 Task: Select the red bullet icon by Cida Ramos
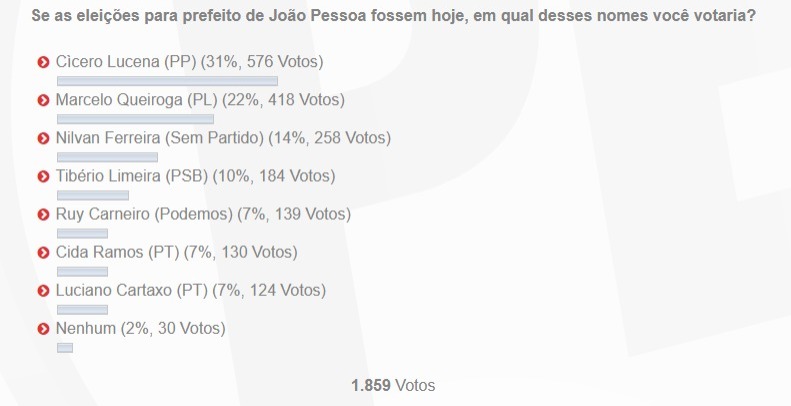[44, 252]
